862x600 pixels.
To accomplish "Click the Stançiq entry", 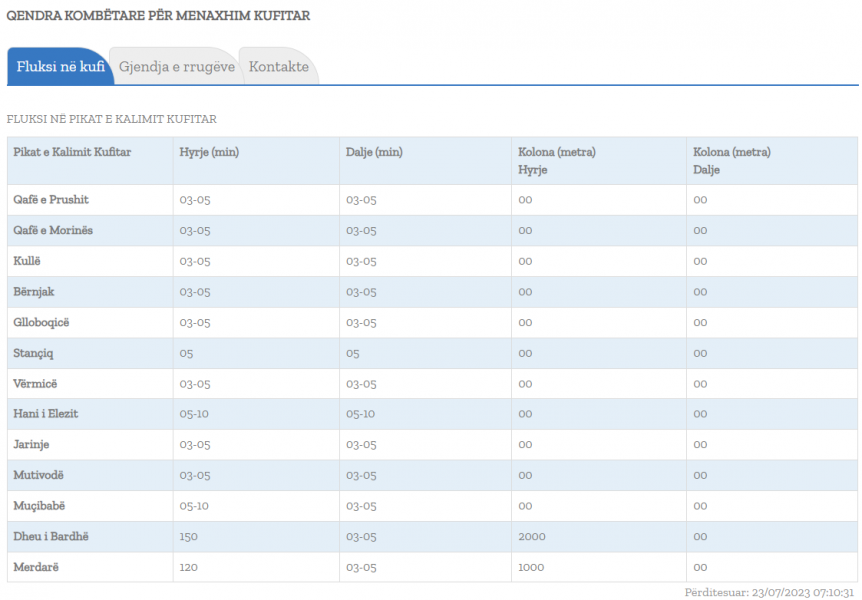I will click(33, 354).
